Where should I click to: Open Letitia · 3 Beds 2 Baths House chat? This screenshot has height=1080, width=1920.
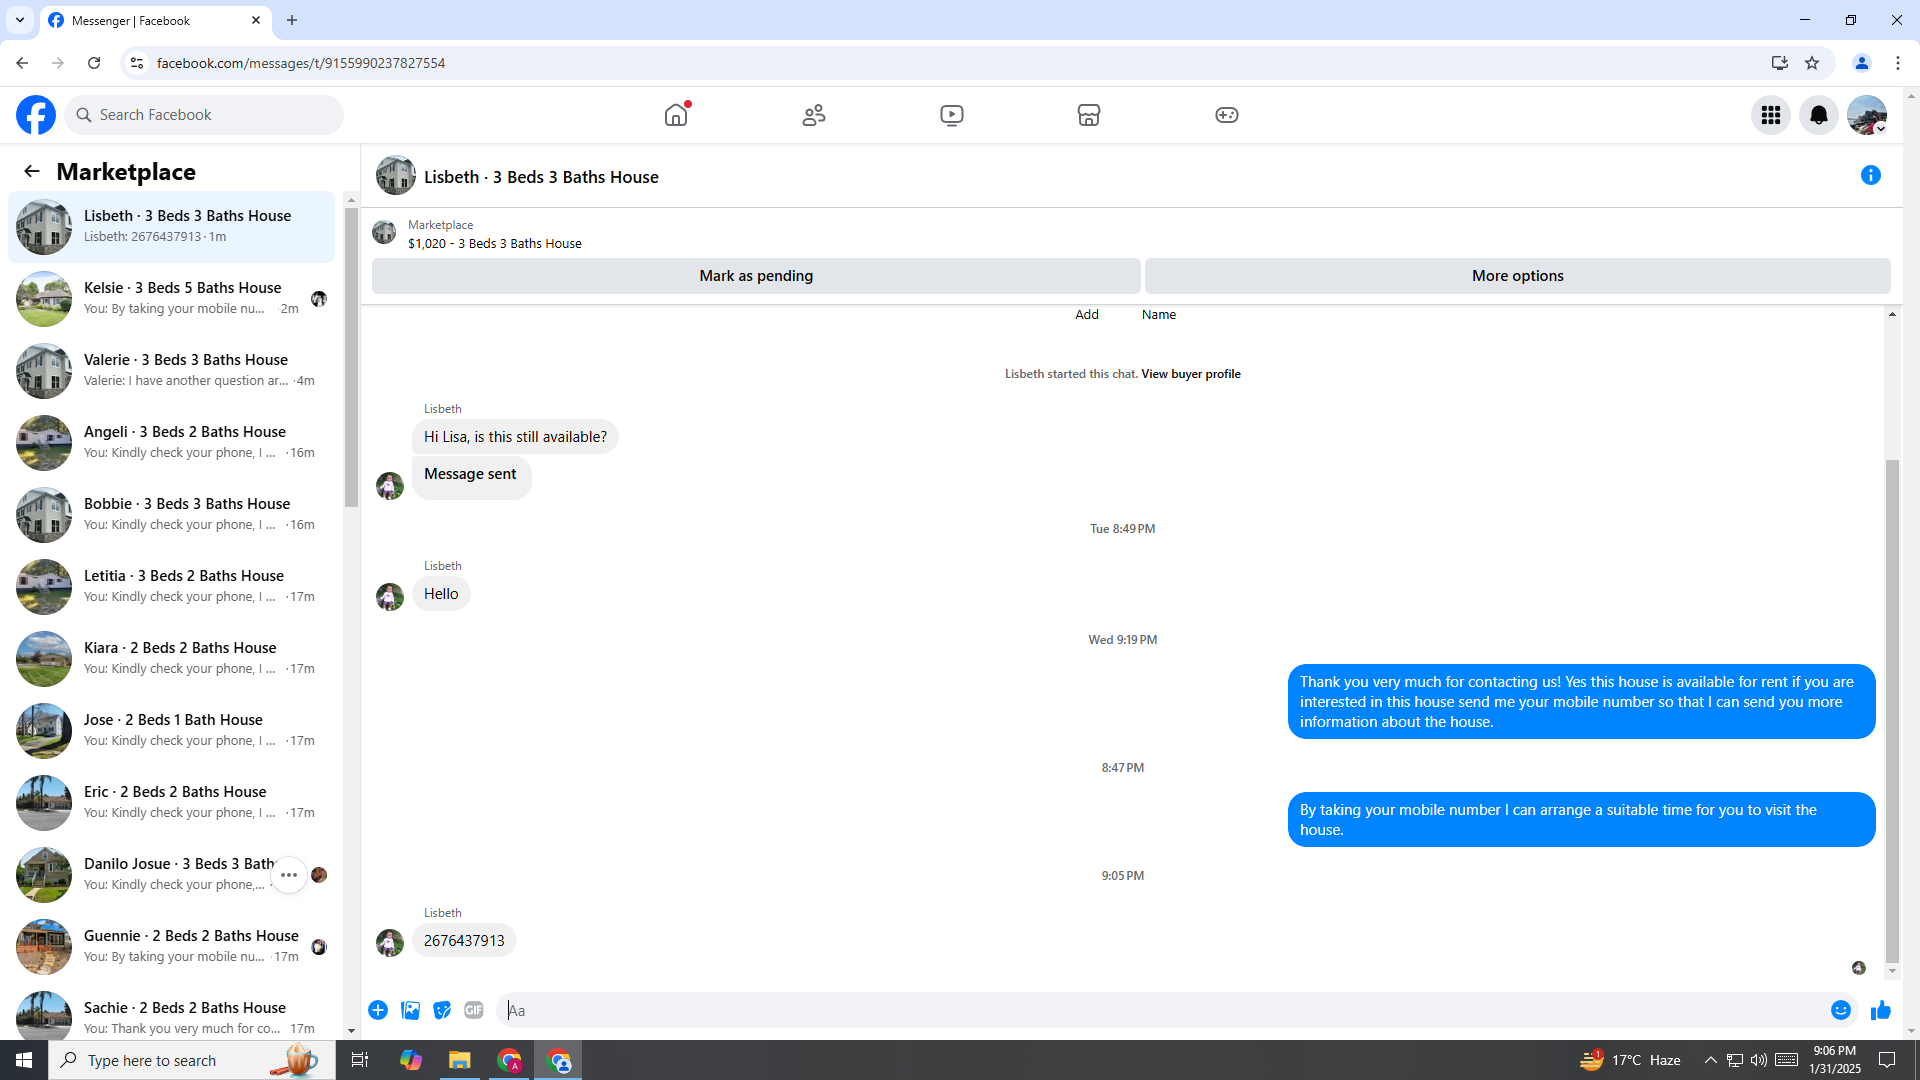click(x=172, y=587)
